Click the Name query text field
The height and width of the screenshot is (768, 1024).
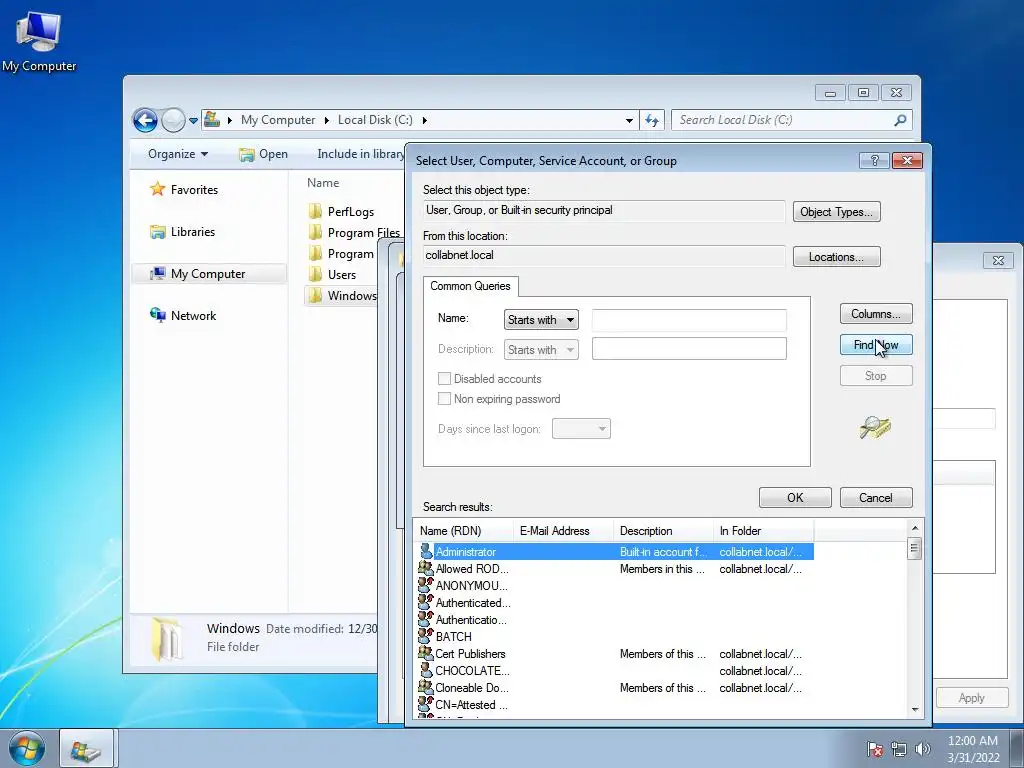pos(689,319)
